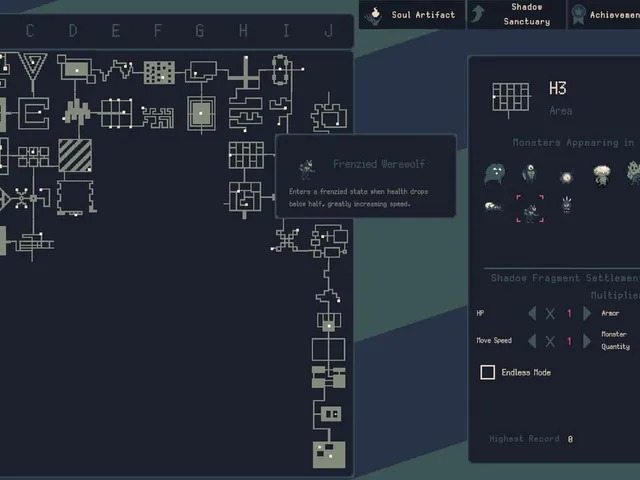Open the Soul Artifact tab

(411, 15)
